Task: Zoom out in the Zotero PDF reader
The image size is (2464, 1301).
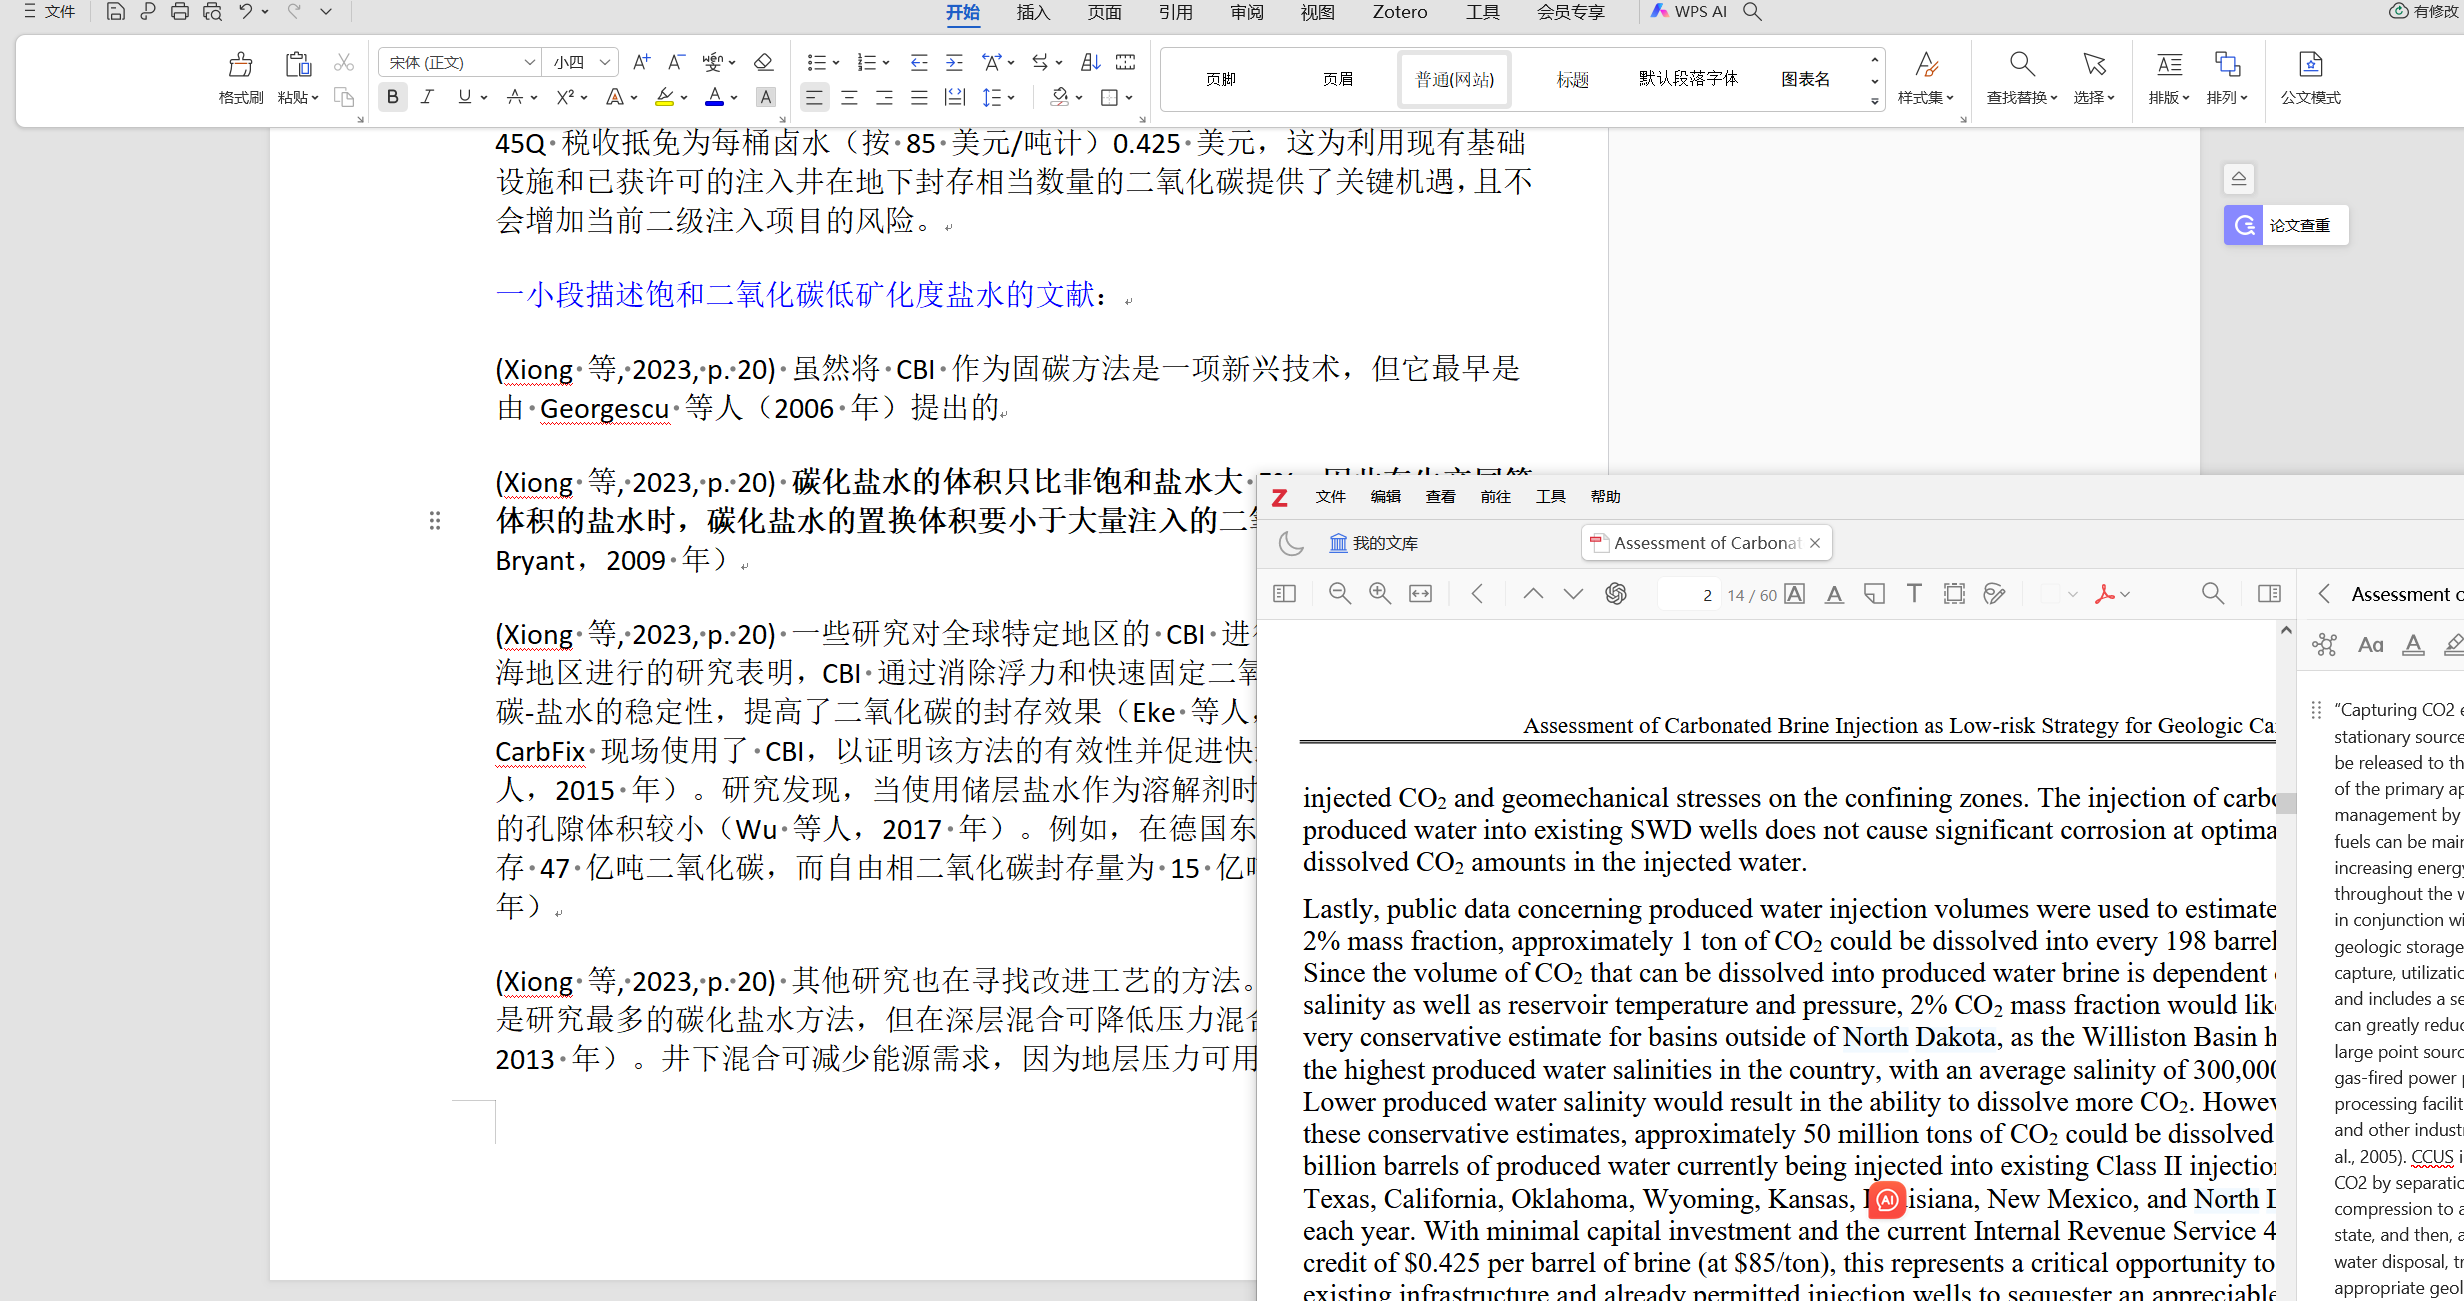Action: (x=1339, y=594)
